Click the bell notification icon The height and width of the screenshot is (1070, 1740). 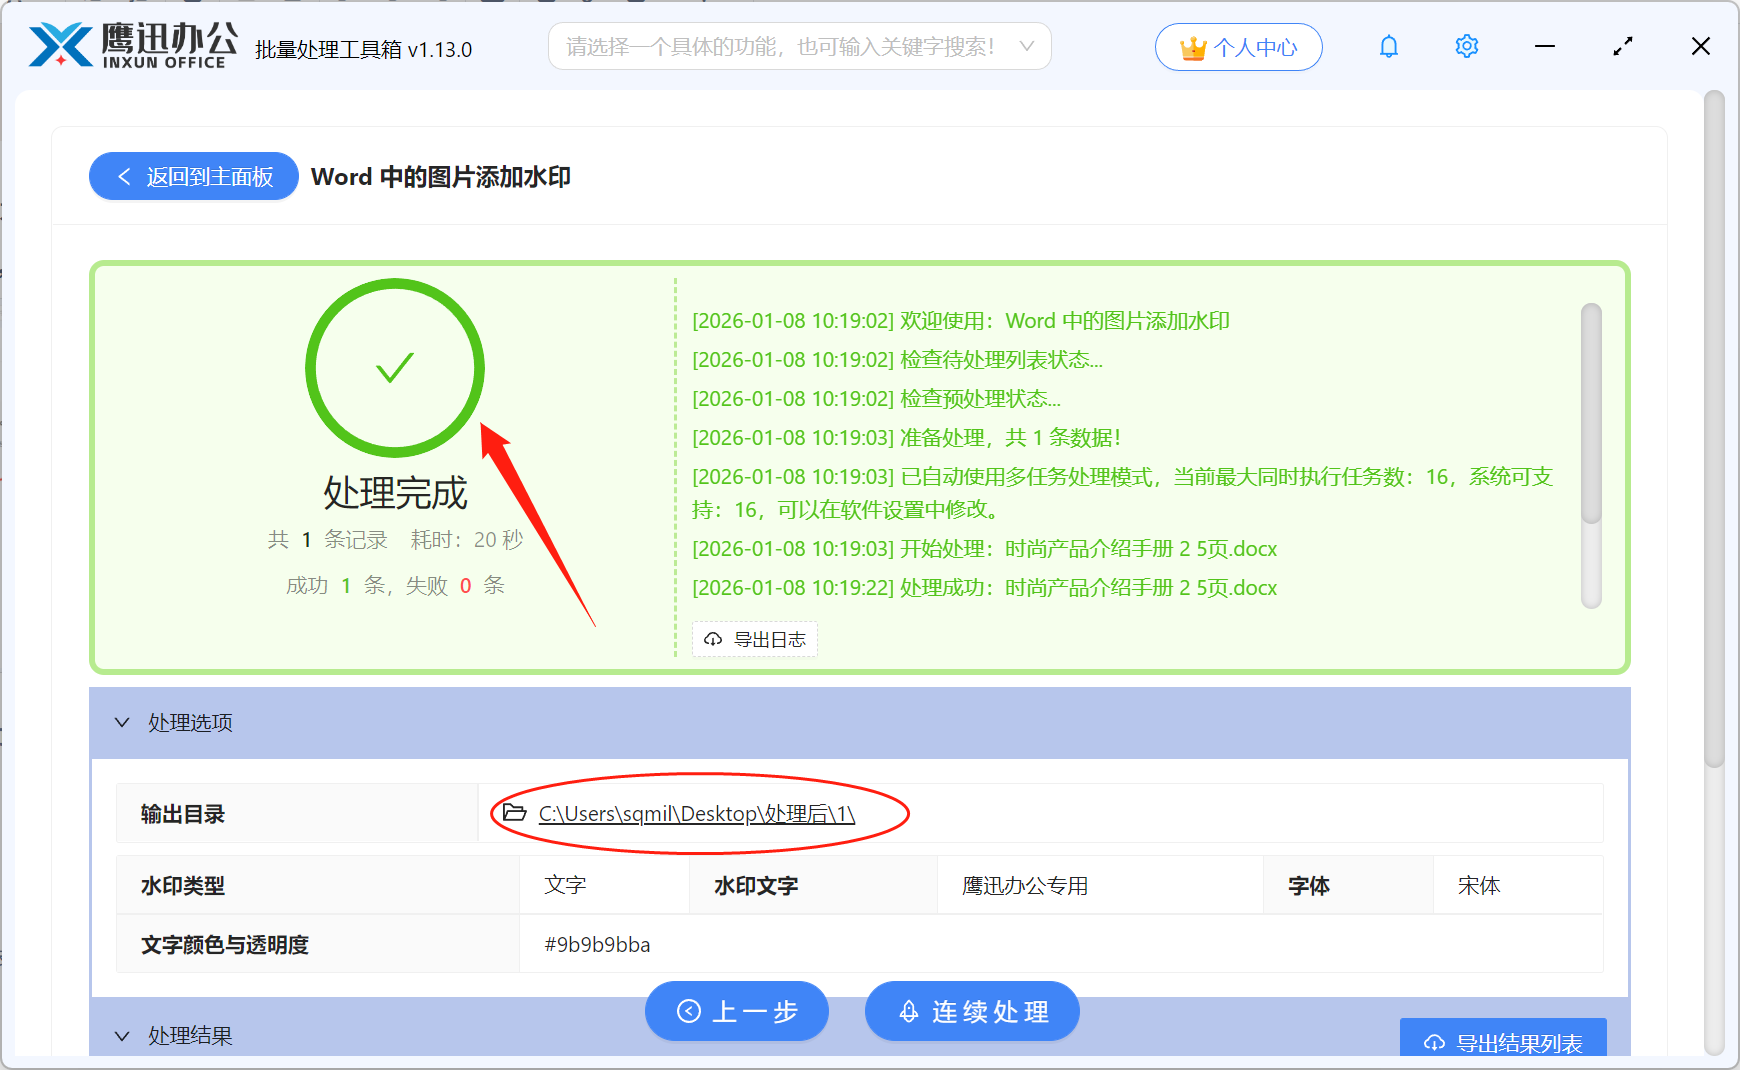click(x=1388, y=46)
